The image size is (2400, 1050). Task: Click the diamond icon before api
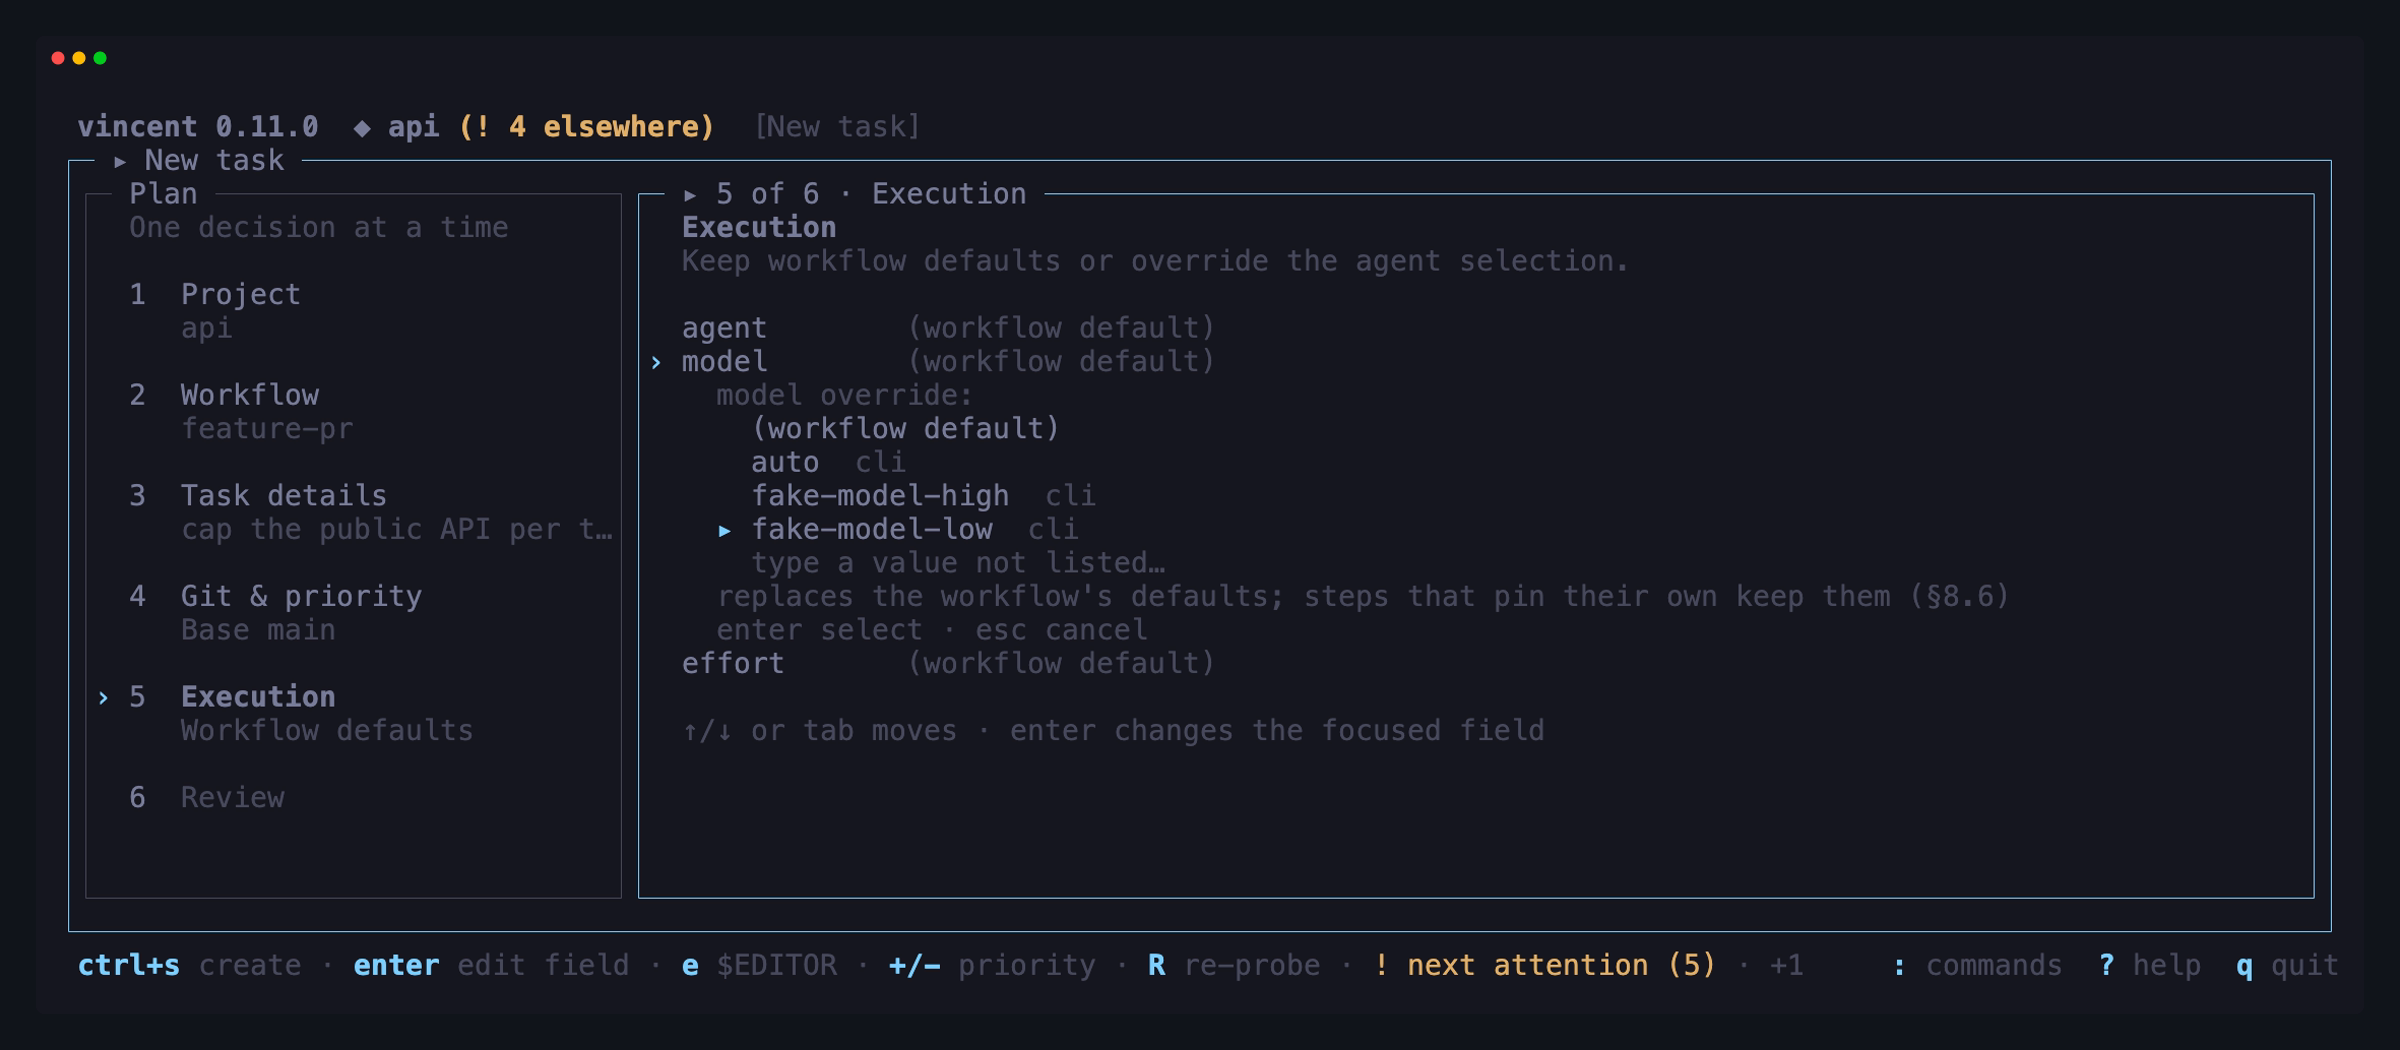[x=362, y=127]
